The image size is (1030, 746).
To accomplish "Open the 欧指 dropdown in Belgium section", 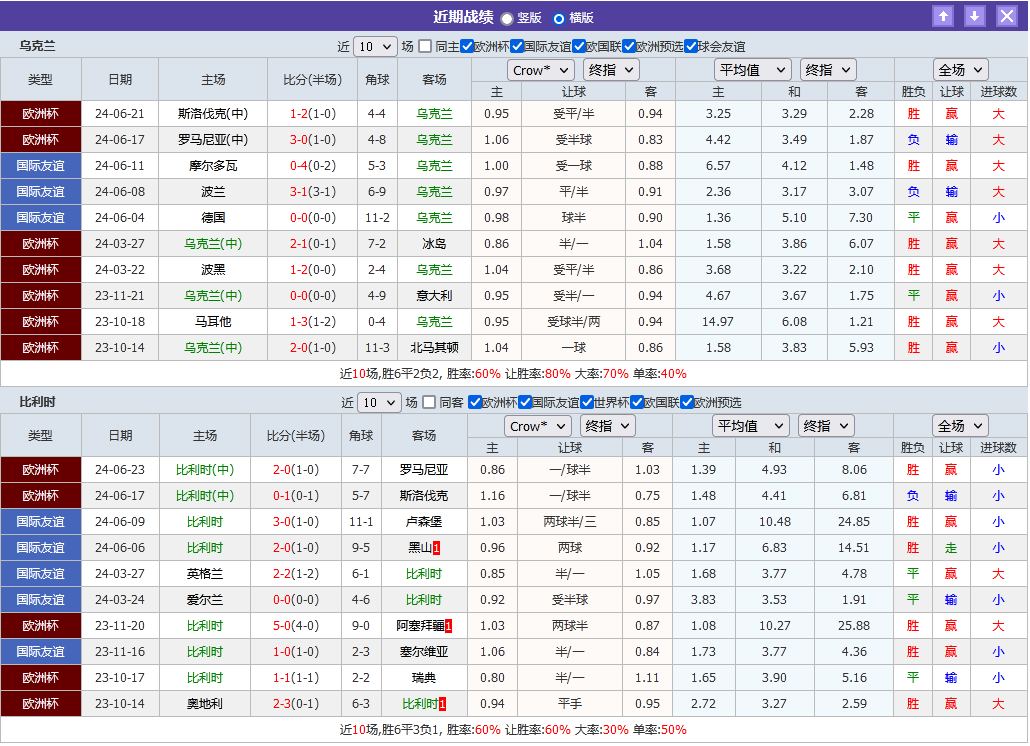I will [x=826, y=425].
